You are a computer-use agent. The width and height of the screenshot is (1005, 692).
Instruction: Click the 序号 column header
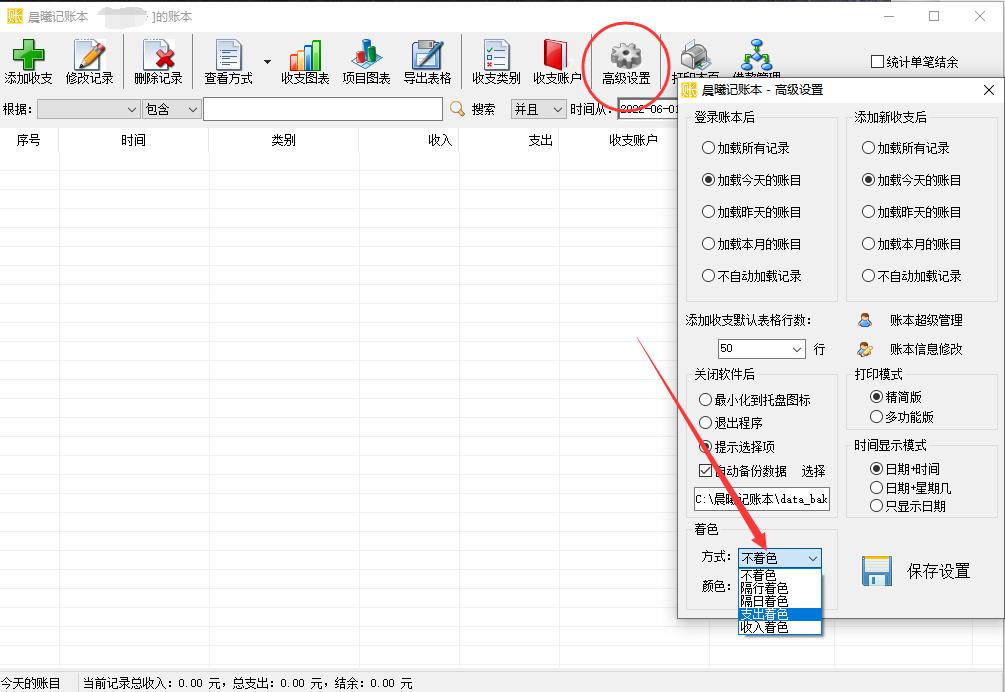tap(29, 140)
